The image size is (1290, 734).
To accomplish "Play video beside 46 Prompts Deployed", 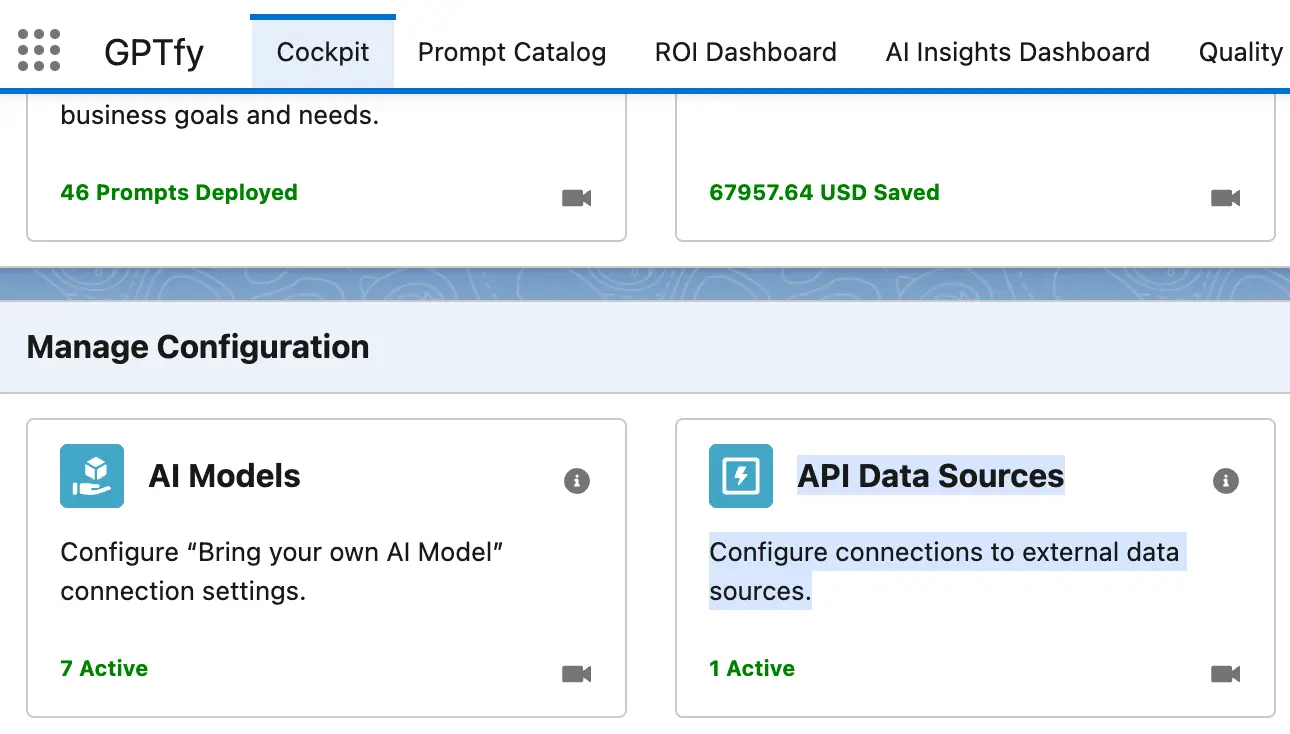I will (x=576, y=198).
